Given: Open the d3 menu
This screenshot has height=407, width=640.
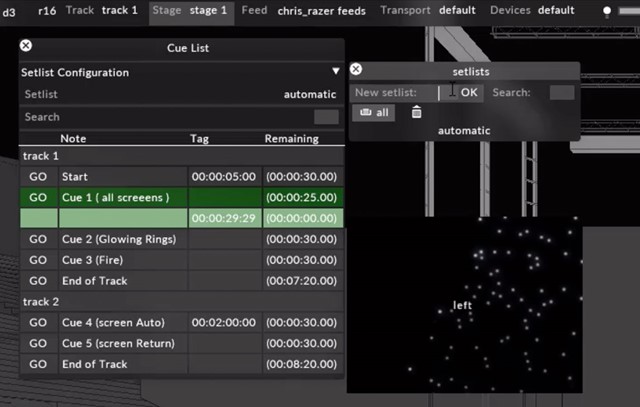Looking at the screenshot, I should 9,12.
